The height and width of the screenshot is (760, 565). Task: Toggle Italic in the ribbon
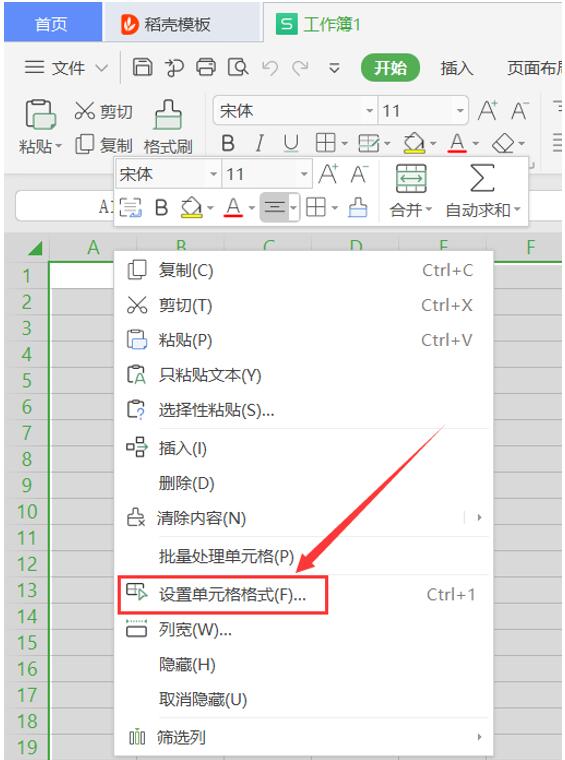[260, 143]
